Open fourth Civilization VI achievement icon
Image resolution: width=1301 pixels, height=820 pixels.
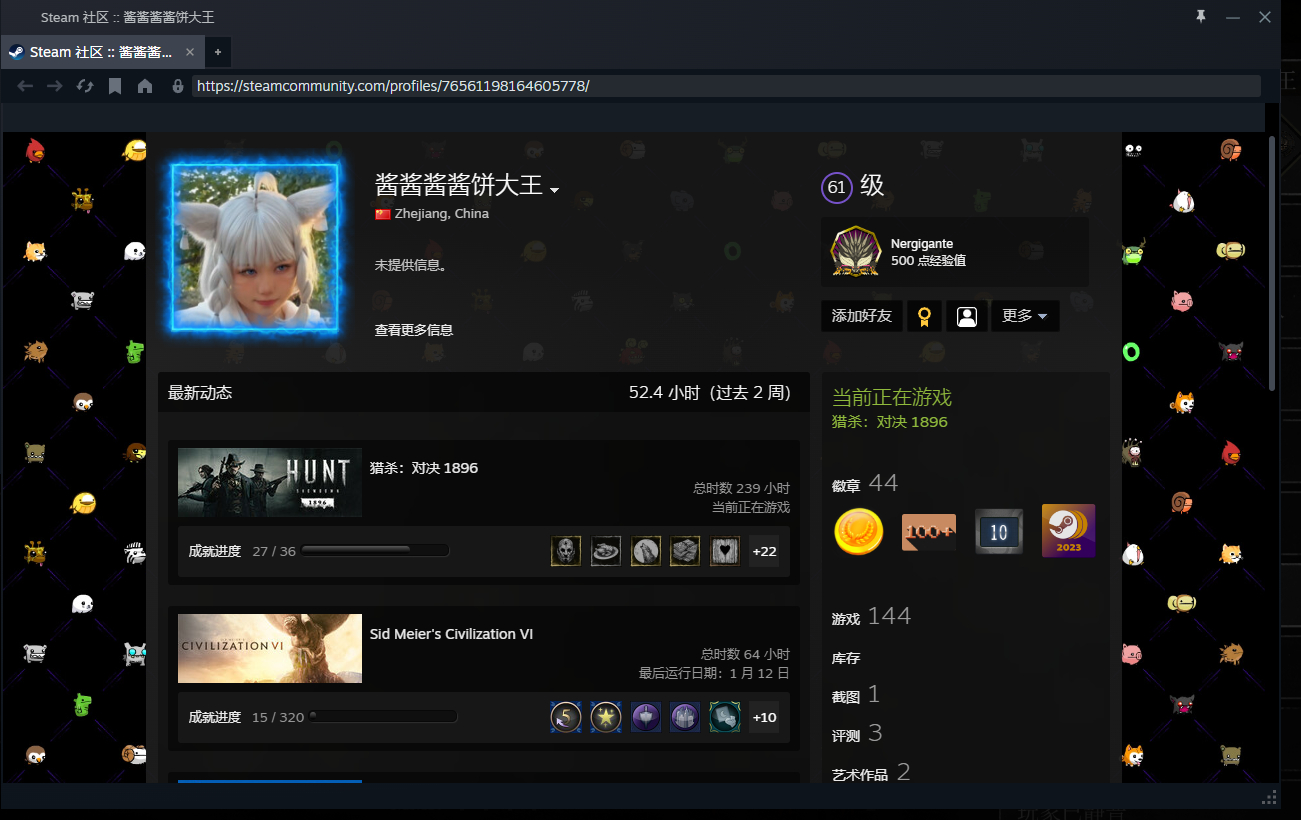pyautogui.click(x=685, y=717)
